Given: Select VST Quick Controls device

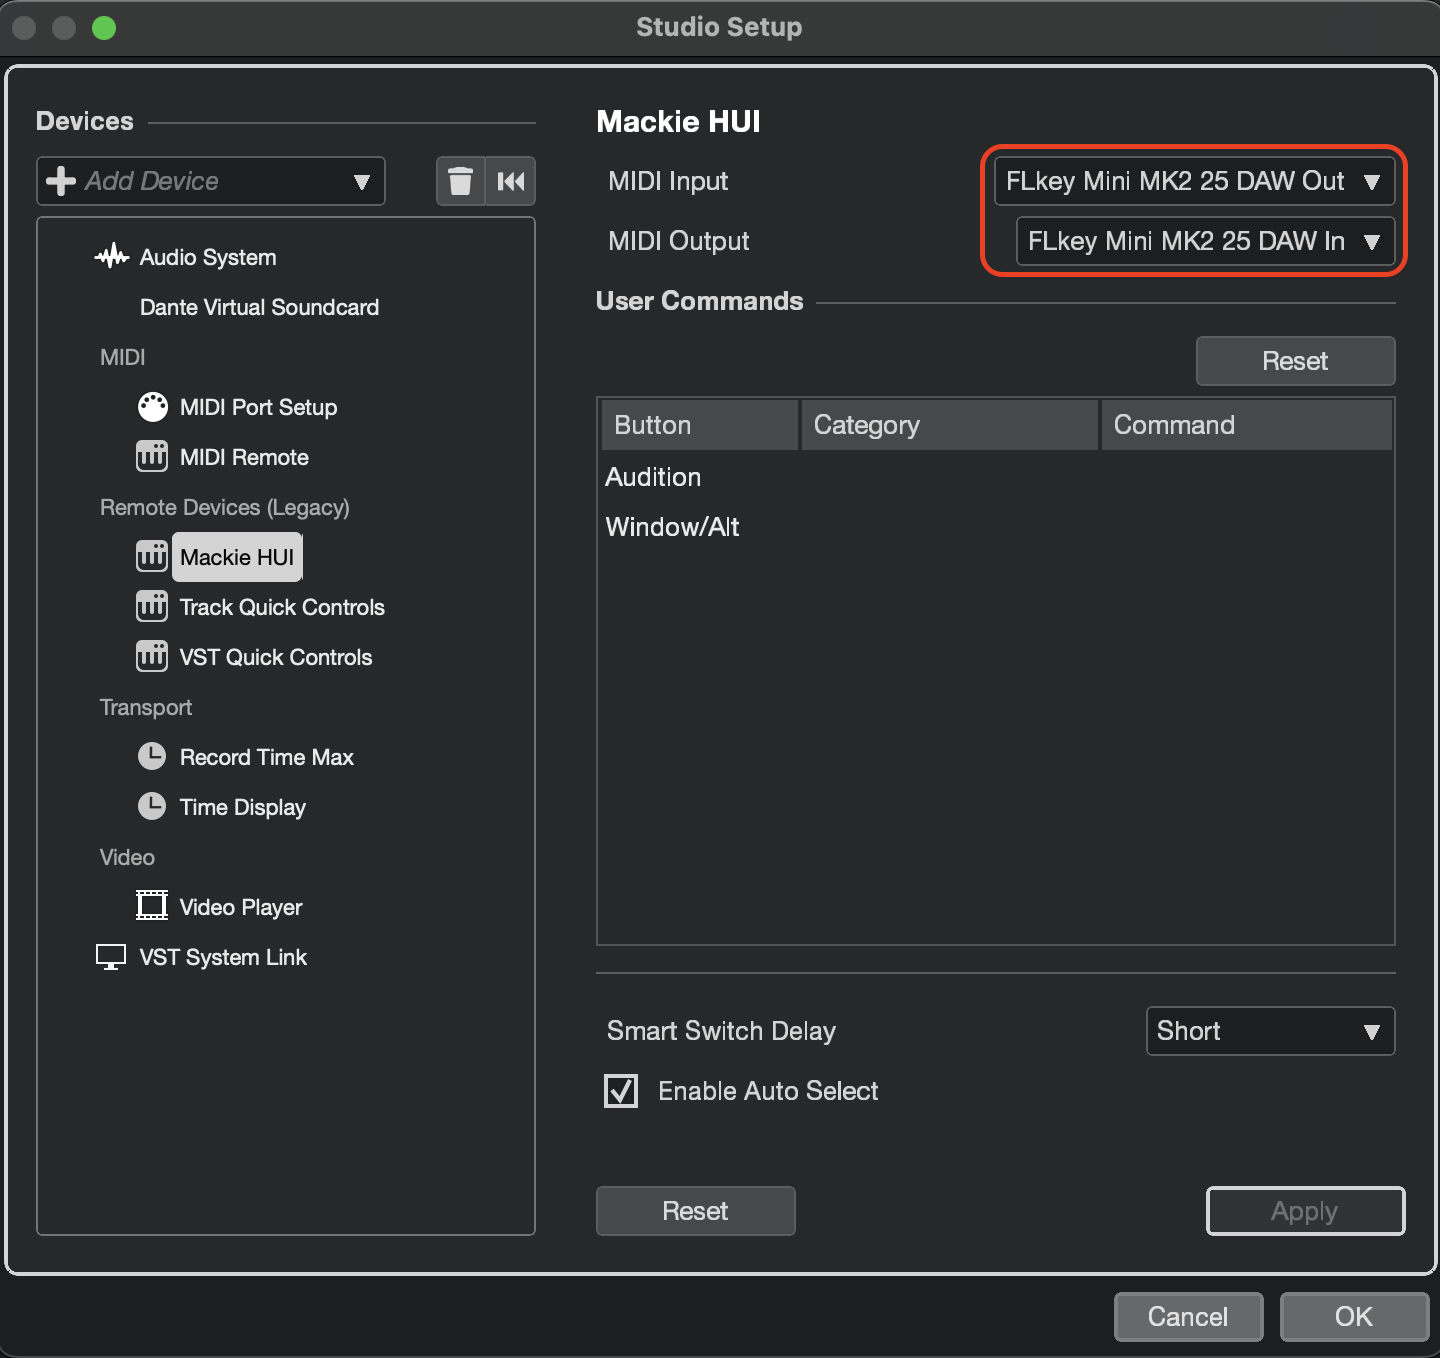Looking at the screenshot, I should pos(276,657).
